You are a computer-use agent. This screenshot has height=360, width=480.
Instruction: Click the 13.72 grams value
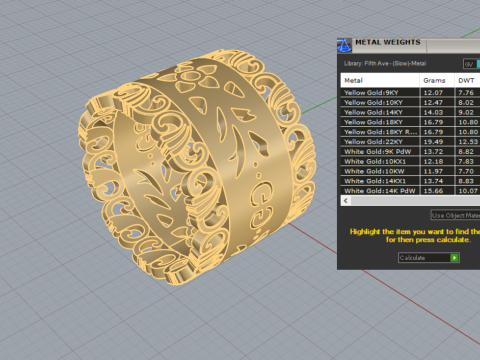(433, 152)
